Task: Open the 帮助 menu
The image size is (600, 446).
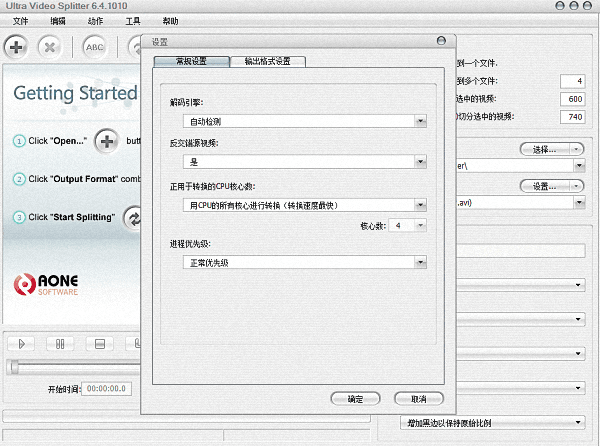Action: click(x=170, y=21)
